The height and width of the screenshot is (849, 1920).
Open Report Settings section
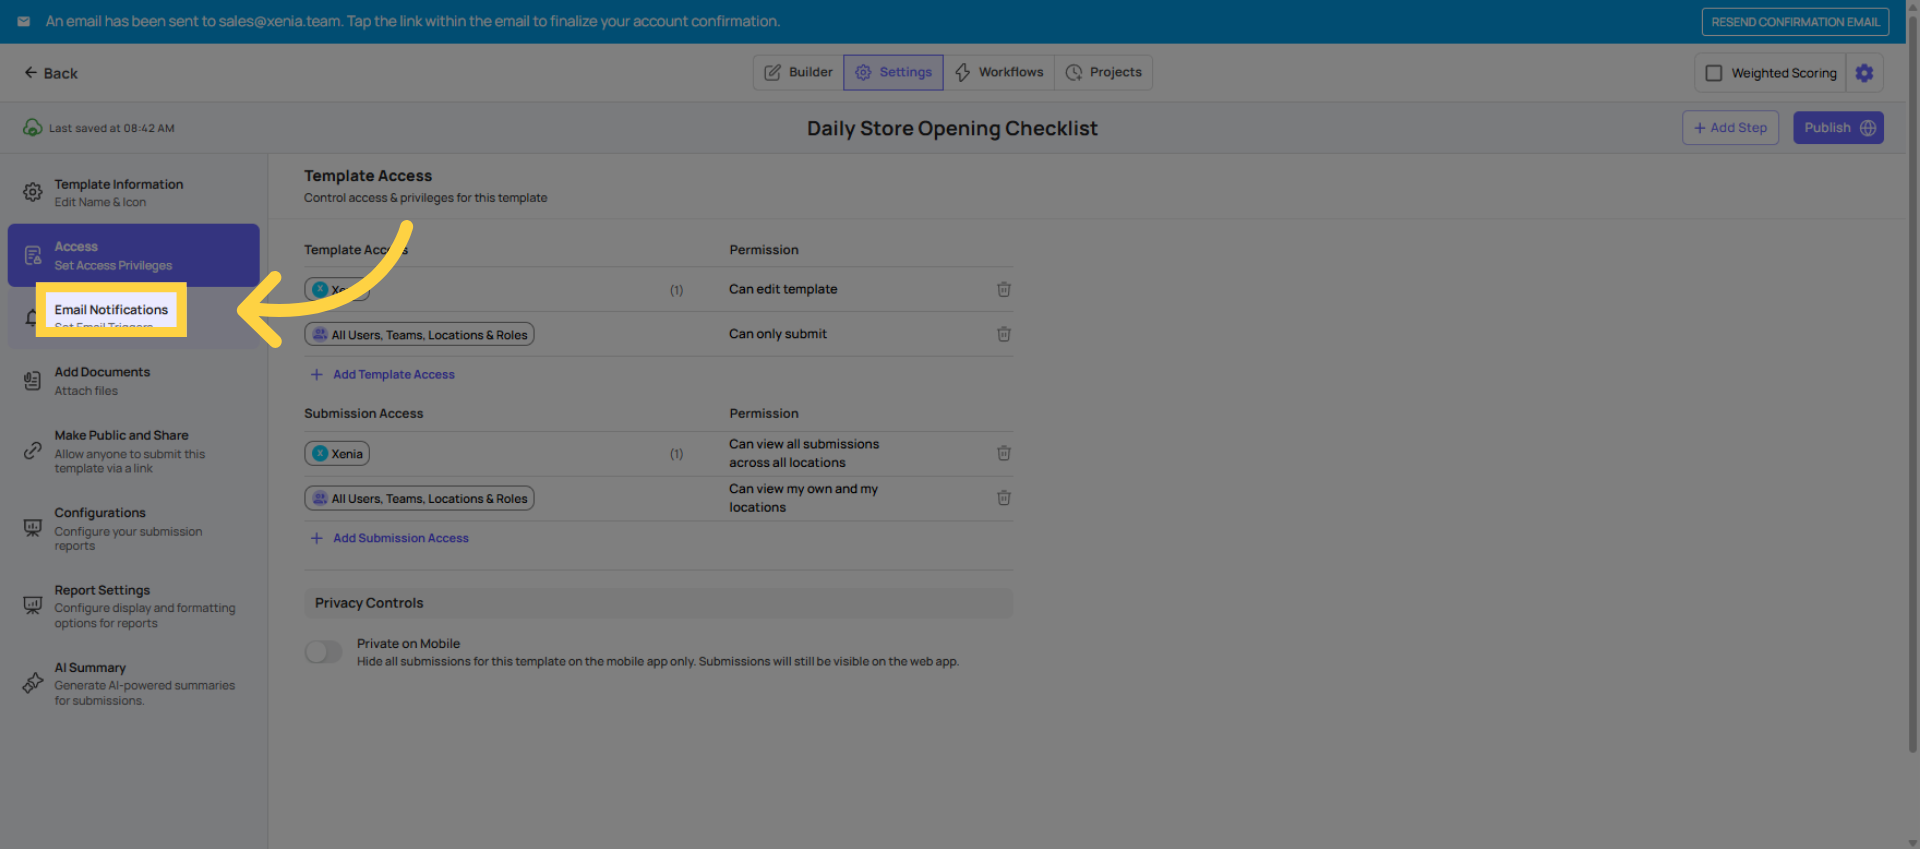133,606
